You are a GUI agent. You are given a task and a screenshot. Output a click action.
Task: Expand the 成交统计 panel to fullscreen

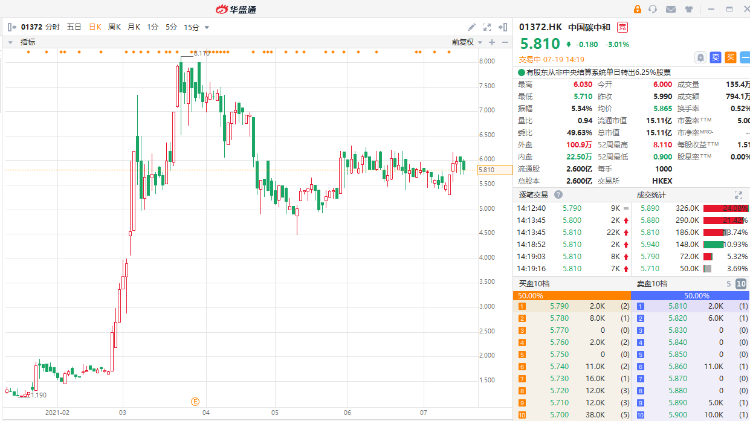click(738, 195)
